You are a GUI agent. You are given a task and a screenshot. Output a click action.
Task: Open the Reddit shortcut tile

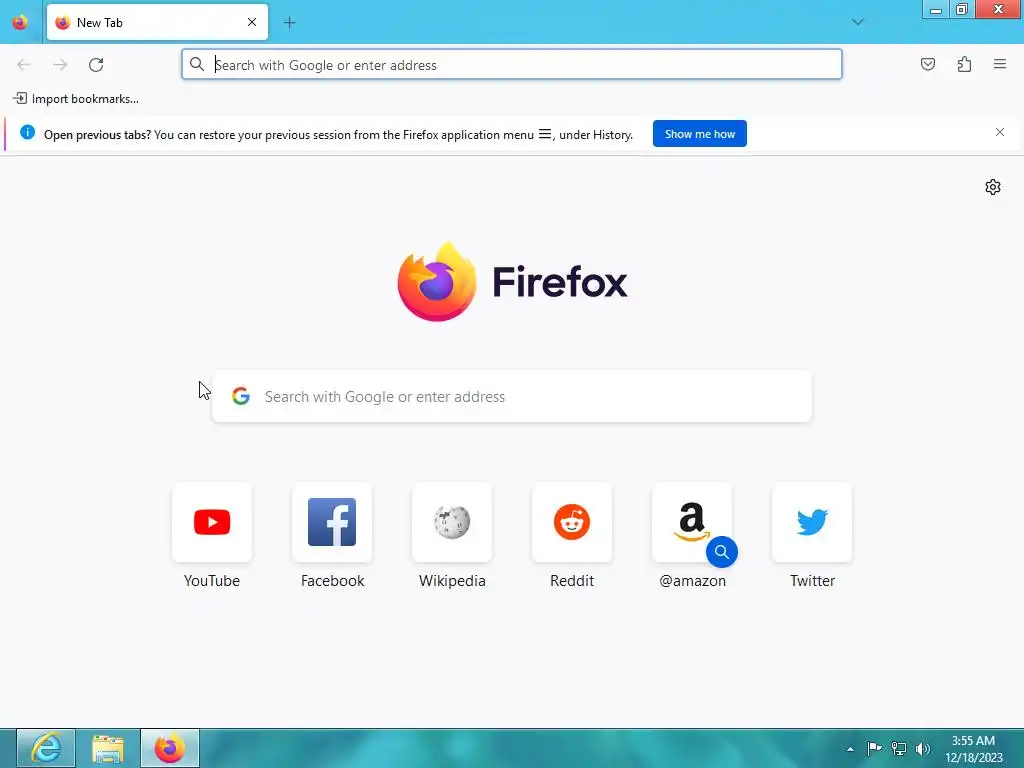[x=572, y=522]
